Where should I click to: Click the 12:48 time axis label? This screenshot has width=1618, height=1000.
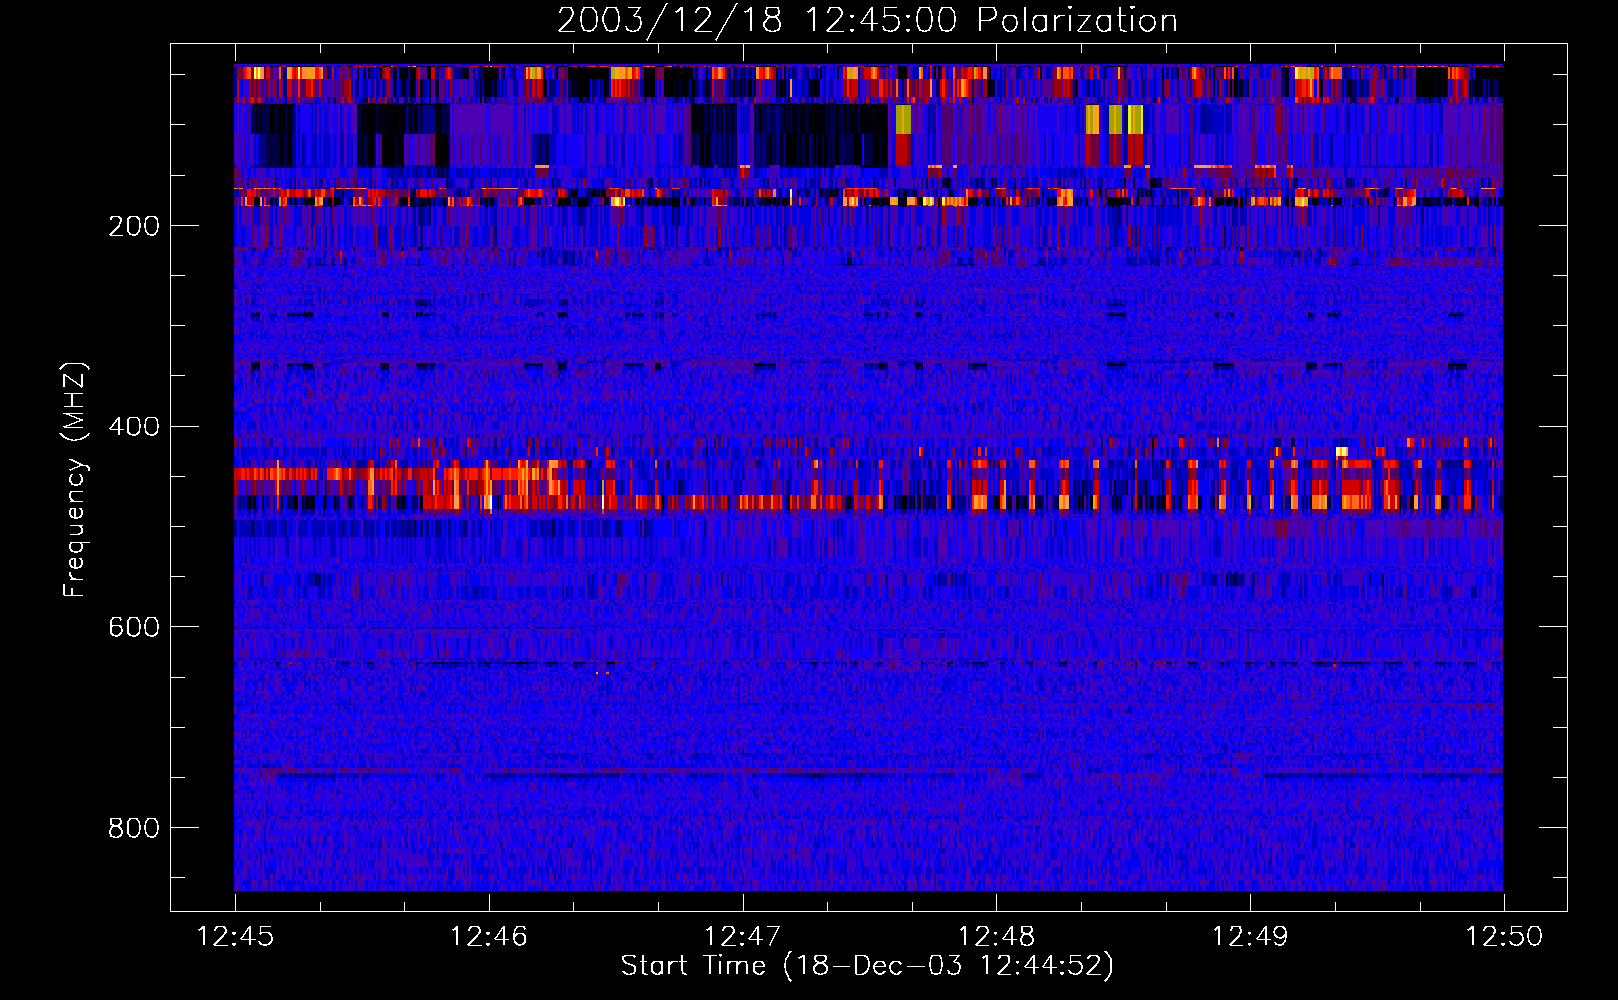coord(997,937)
